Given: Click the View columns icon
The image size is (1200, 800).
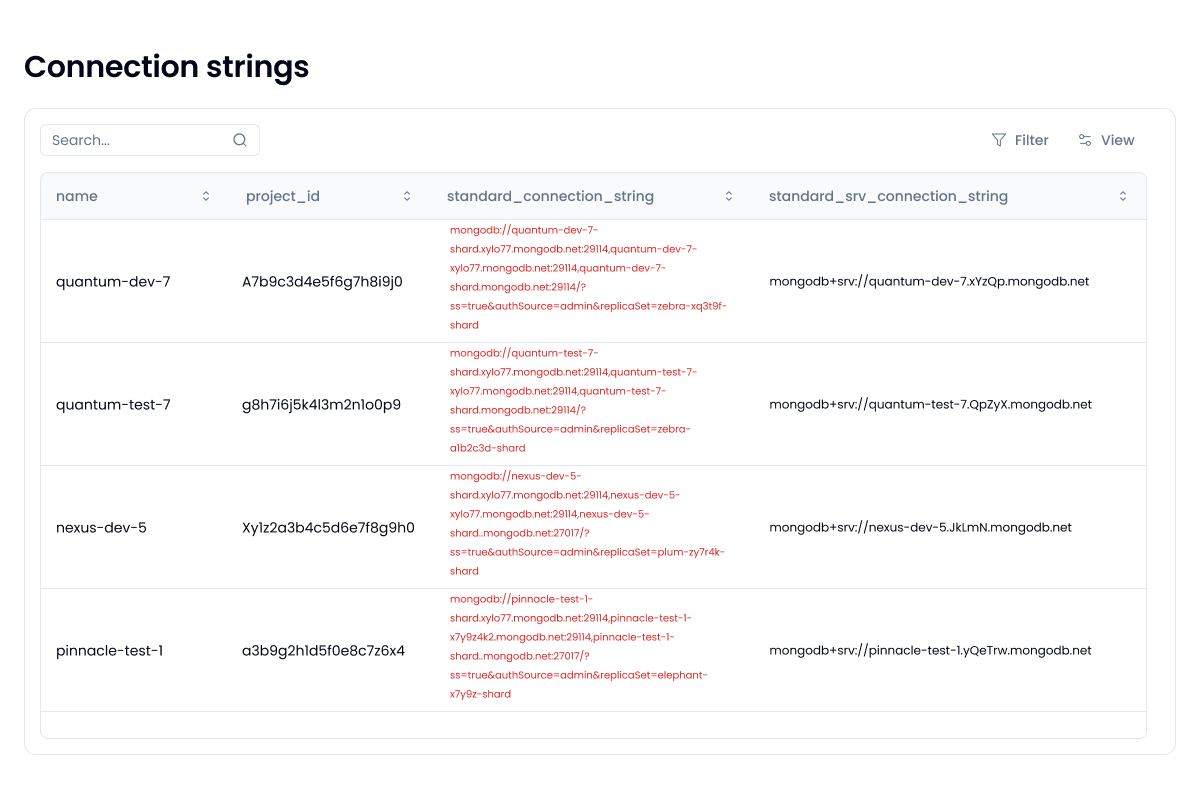Looking at the screenshot, I should pos(1085,140).
